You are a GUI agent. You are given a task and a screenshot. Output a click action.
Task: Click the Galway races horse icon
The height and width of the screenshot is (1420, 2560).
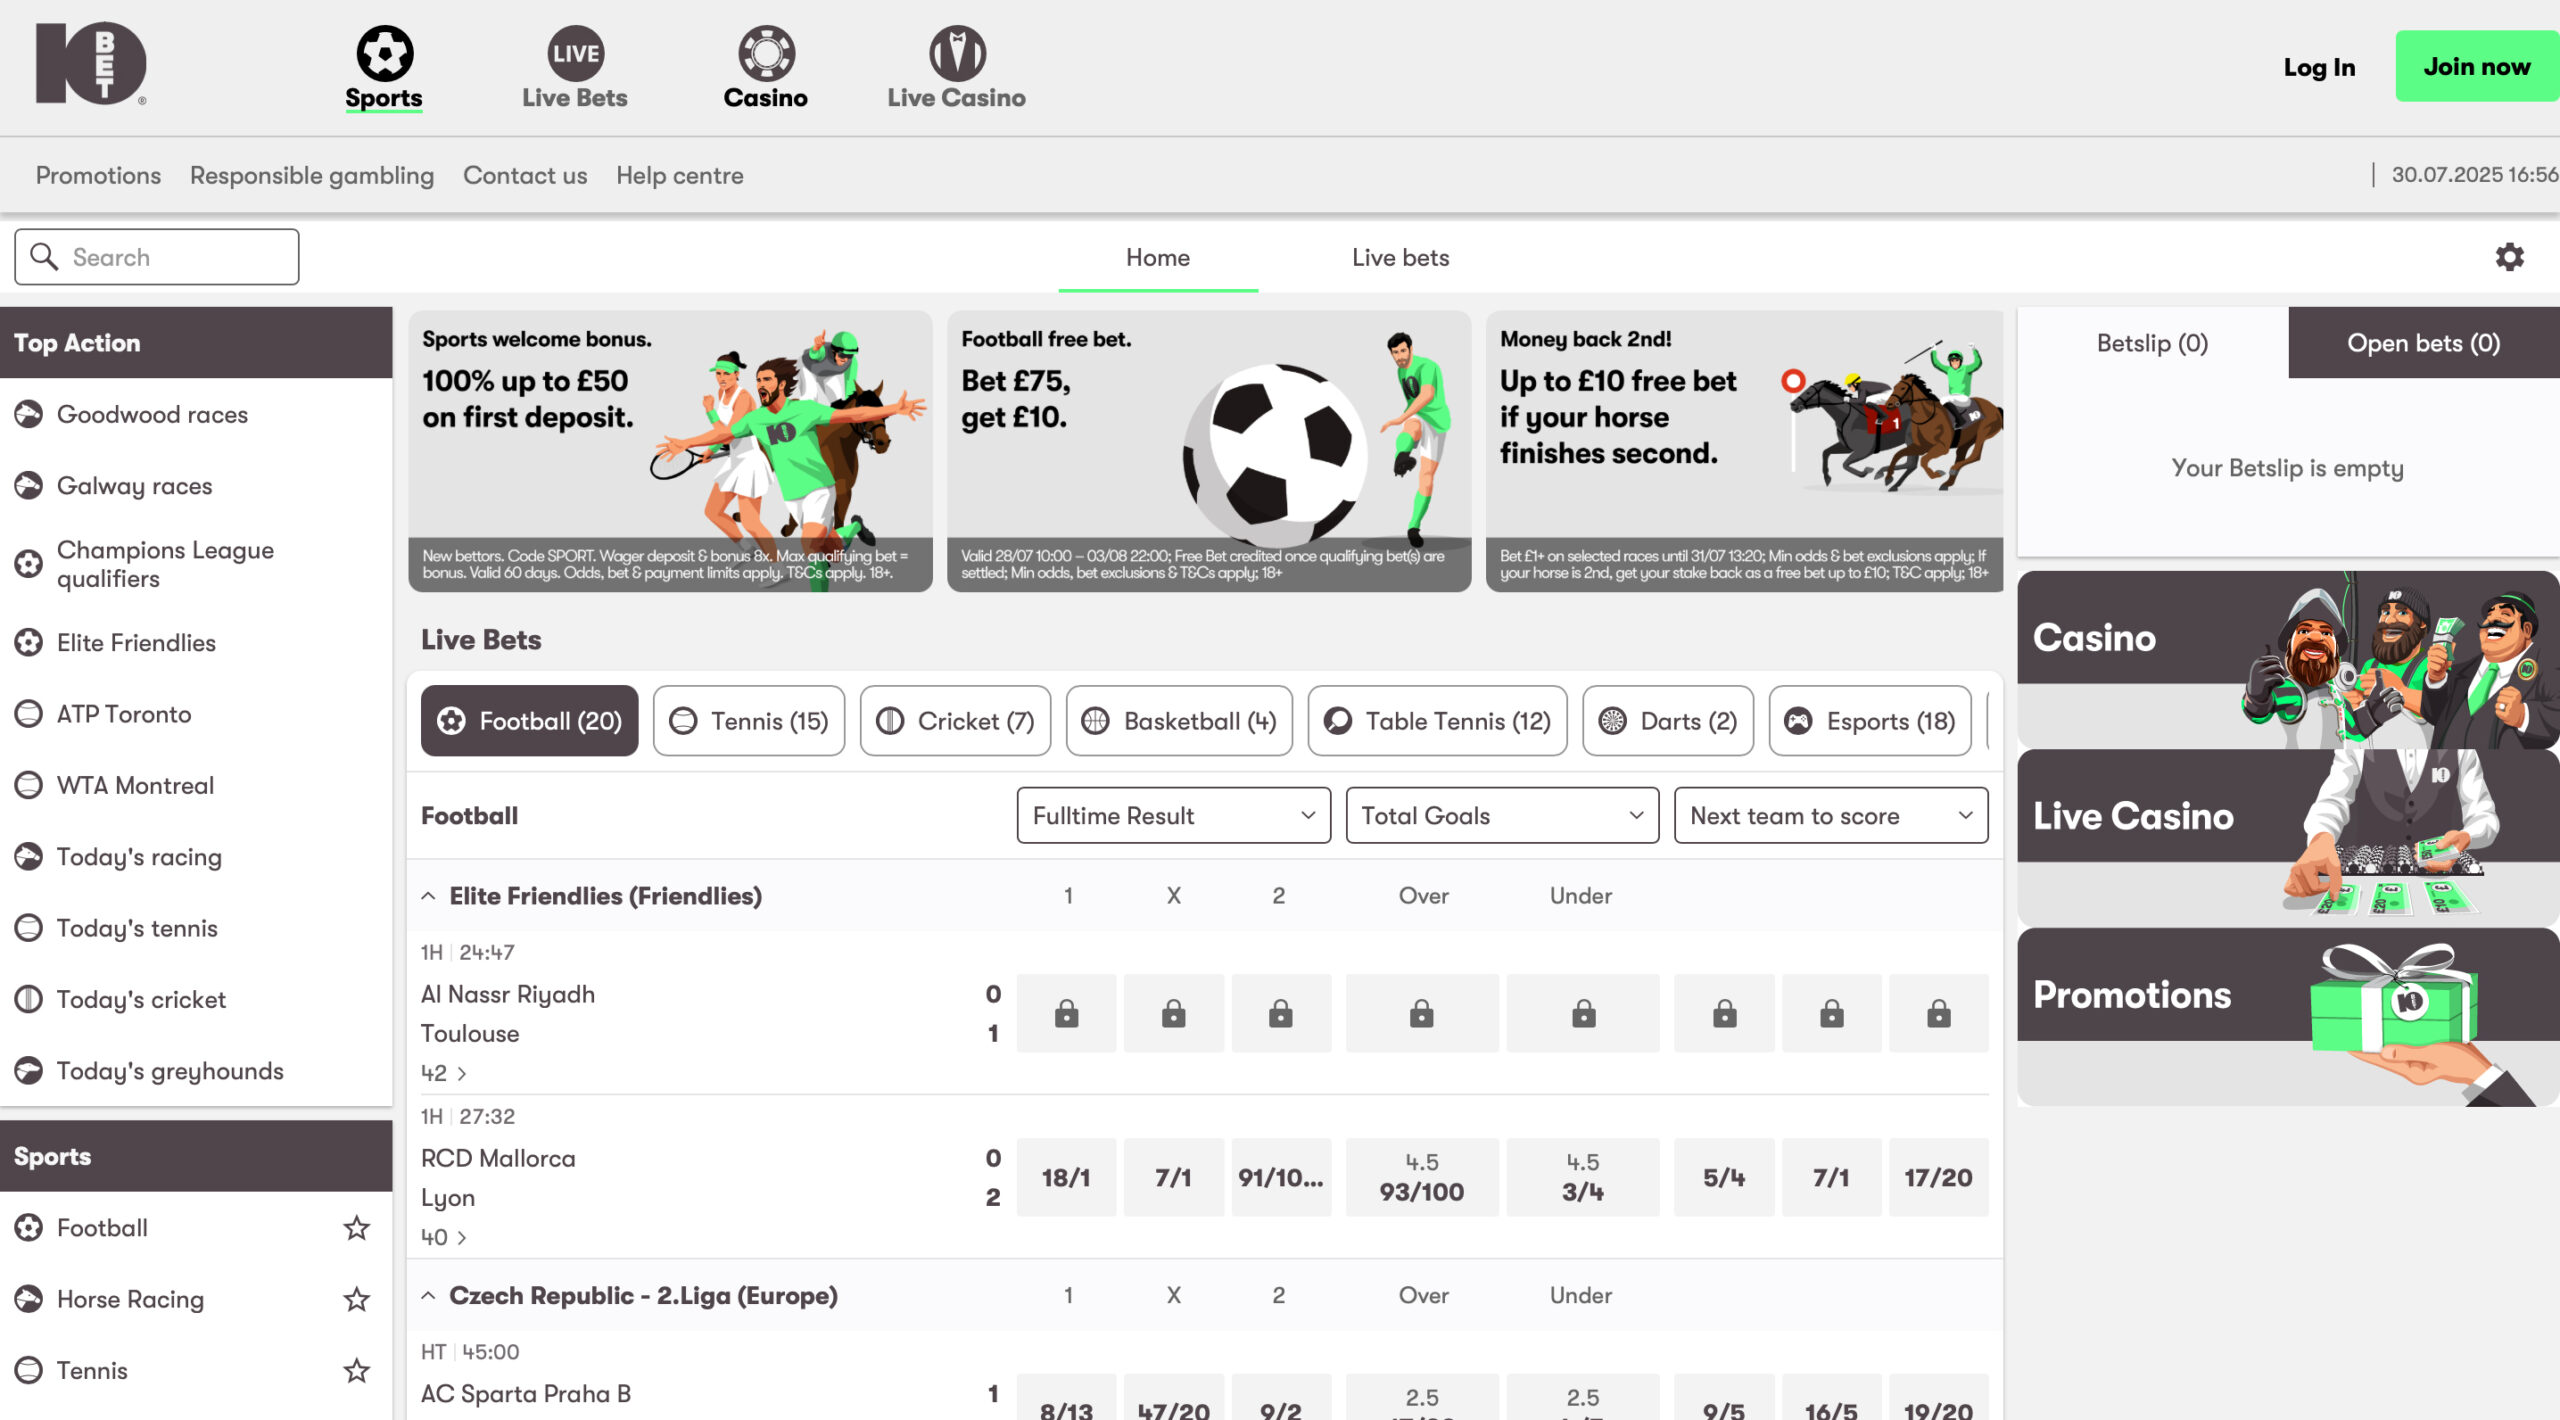(29, 485)
